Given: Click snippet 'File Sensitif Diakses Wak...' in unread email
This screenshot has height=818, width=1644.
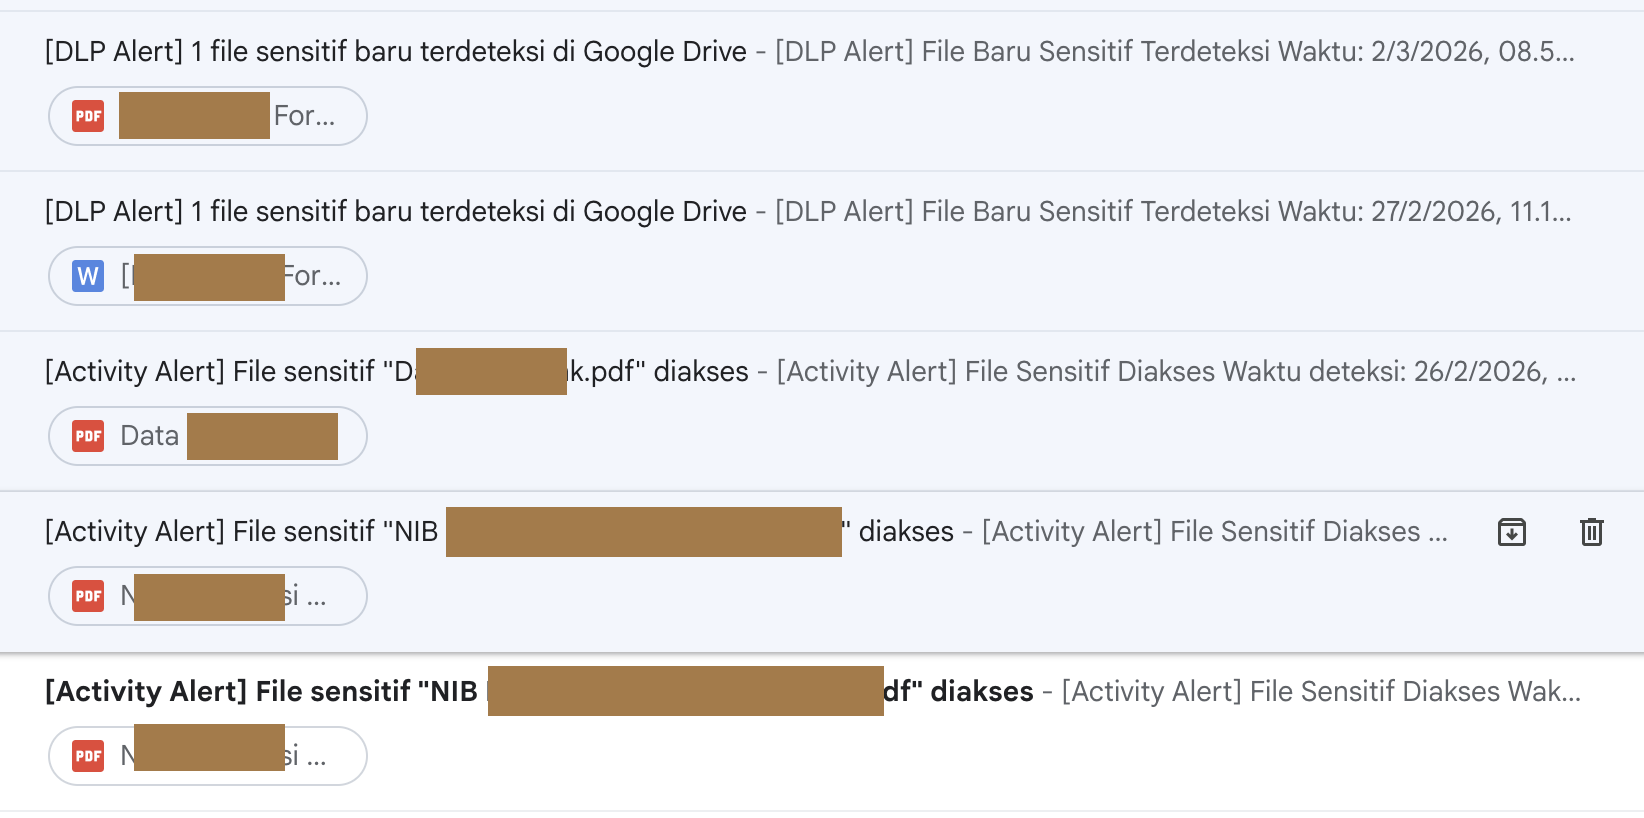Looking at the screenshot, I should [x=1320, y=692].
